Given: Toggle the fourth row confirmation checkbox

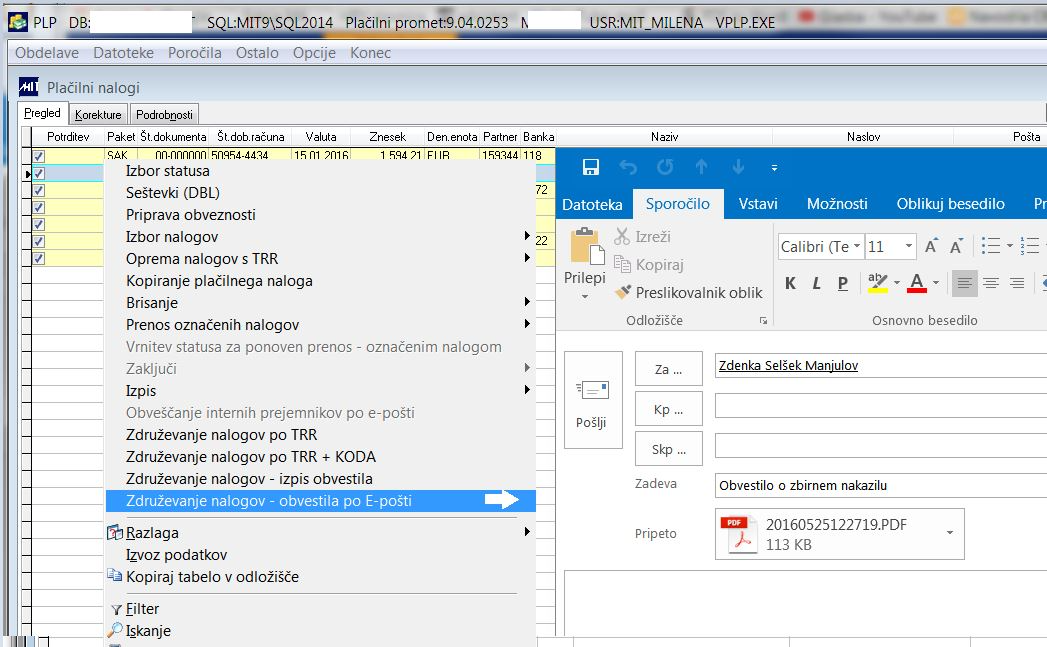Looking at the screenshot, I should (39, 208).
